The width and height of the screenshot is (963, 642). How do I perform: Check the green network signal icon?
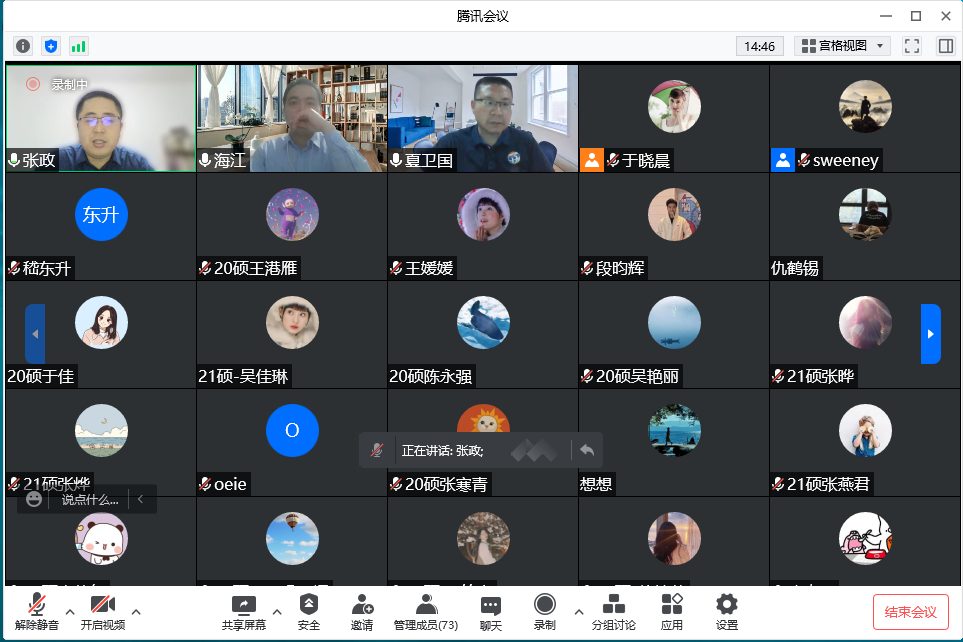(x=78, y=46)
